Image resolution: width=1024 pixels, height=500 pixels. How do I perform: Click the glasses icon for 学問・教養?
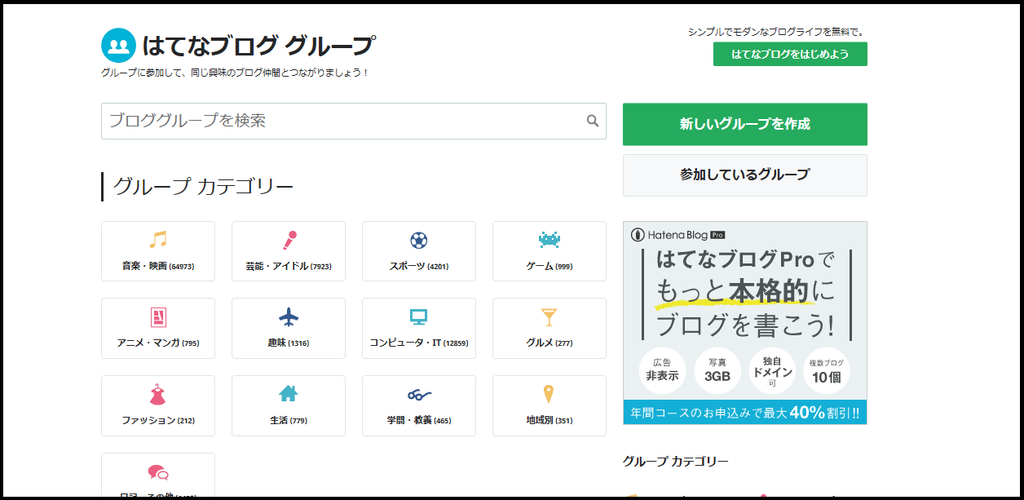tap(419, 394)
